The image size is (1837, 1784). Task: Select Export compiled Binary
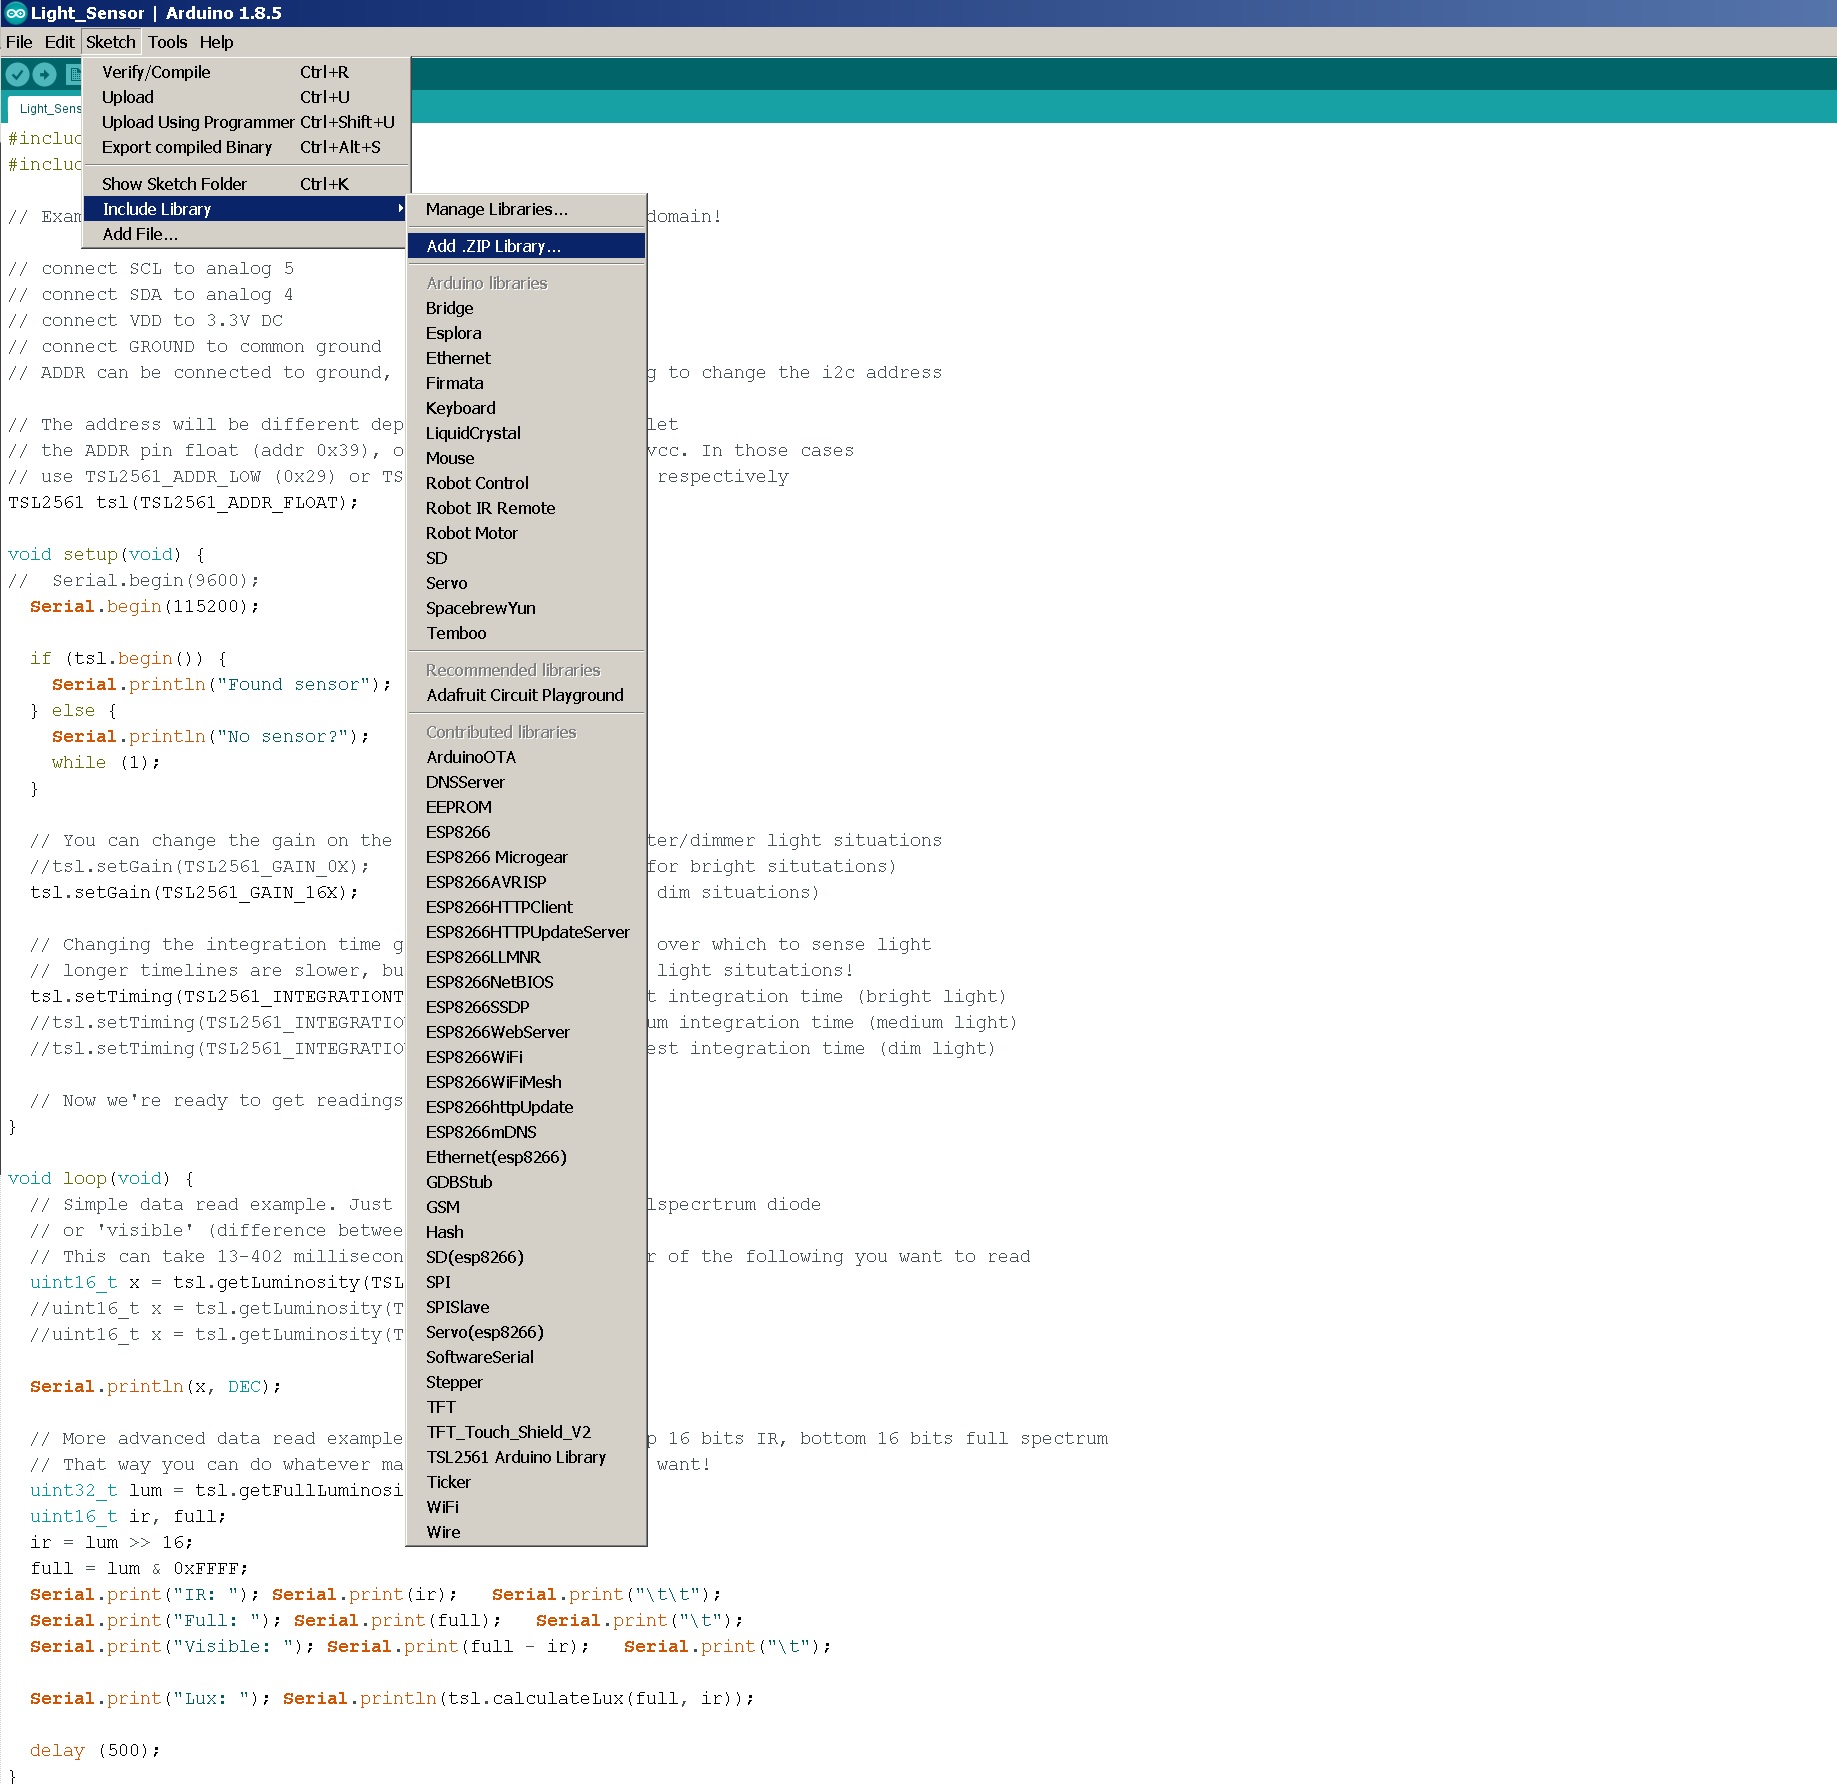pyautogui.click(x=246, y=147)
